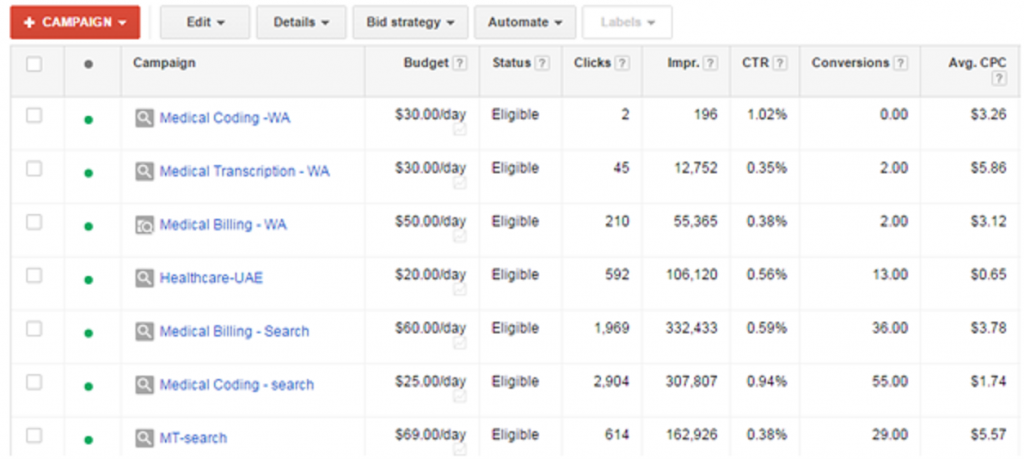Tick the checkbox for Medical Coding - search
Viewport: 1024px width, 459px height.
pyautogui.click(x=34, y=382)
